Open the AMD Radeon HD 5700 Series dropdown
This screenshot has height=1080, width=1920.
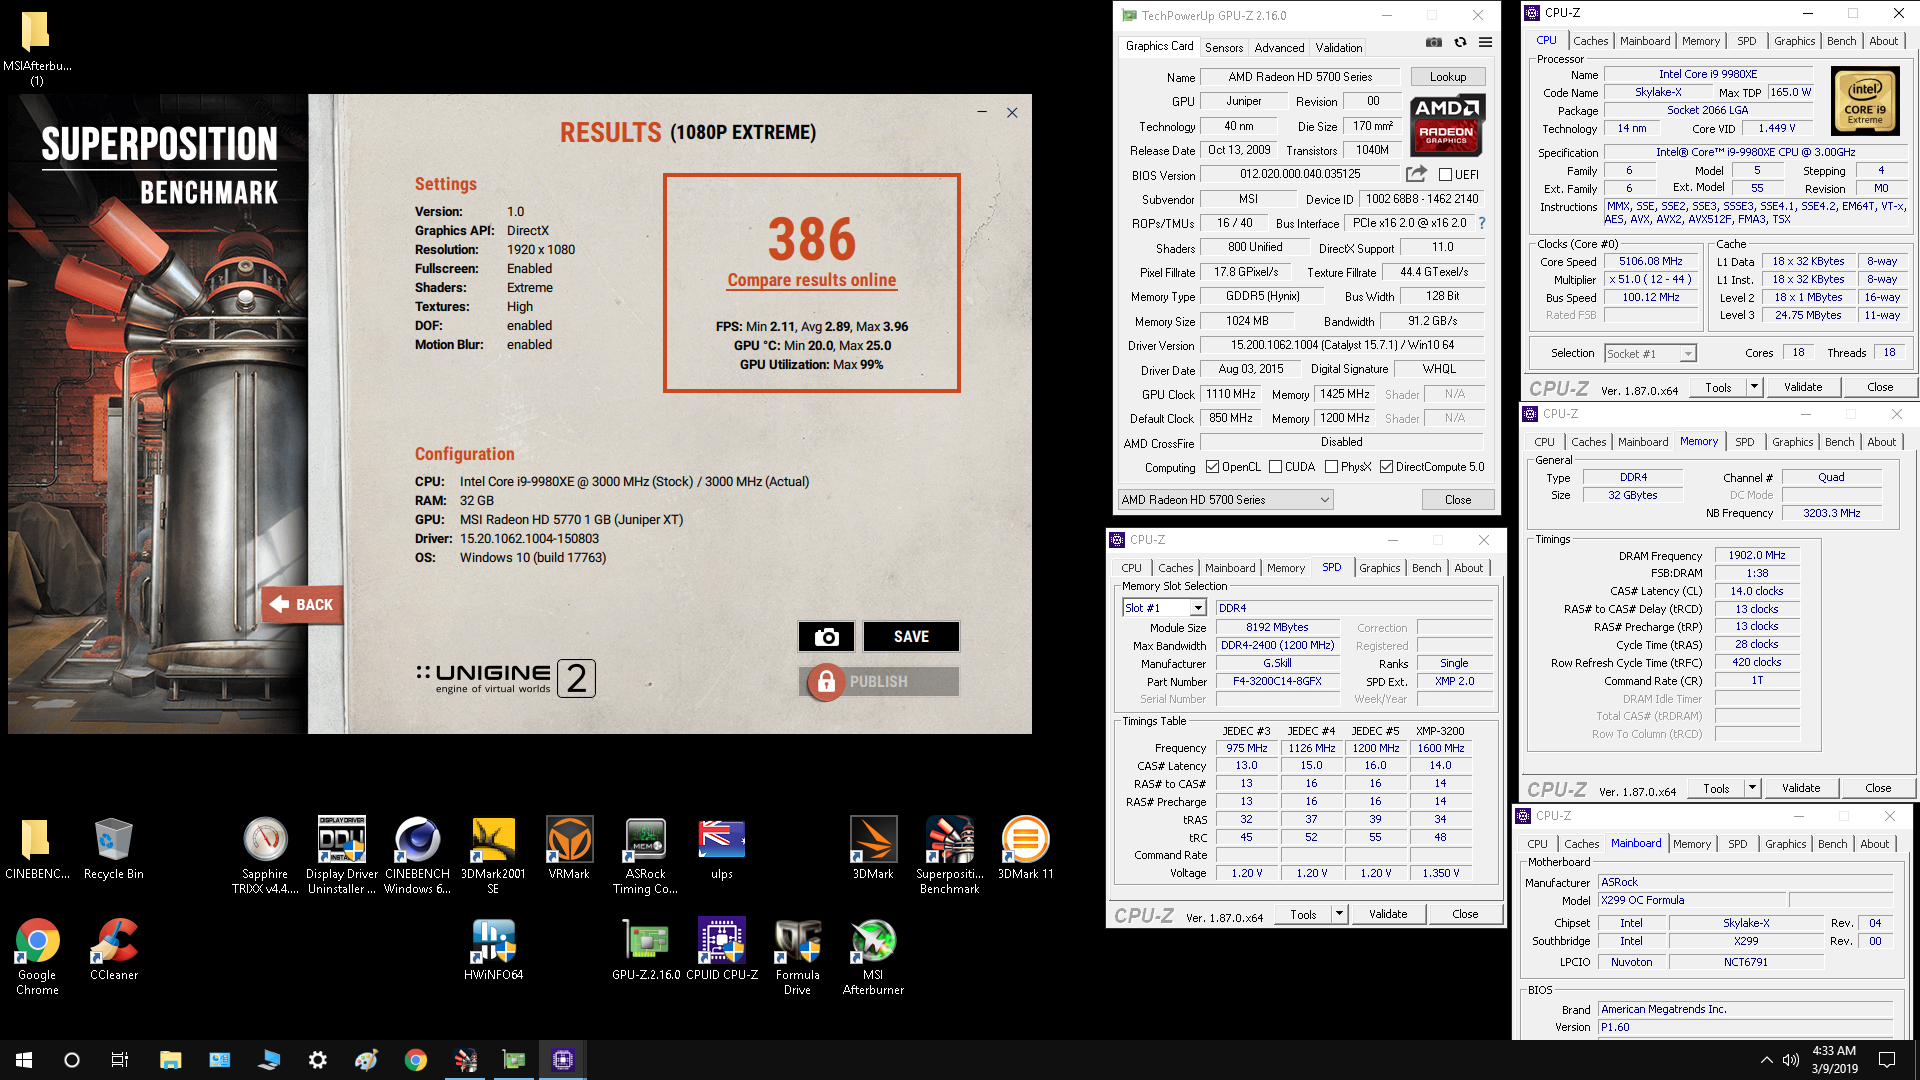1225,500
